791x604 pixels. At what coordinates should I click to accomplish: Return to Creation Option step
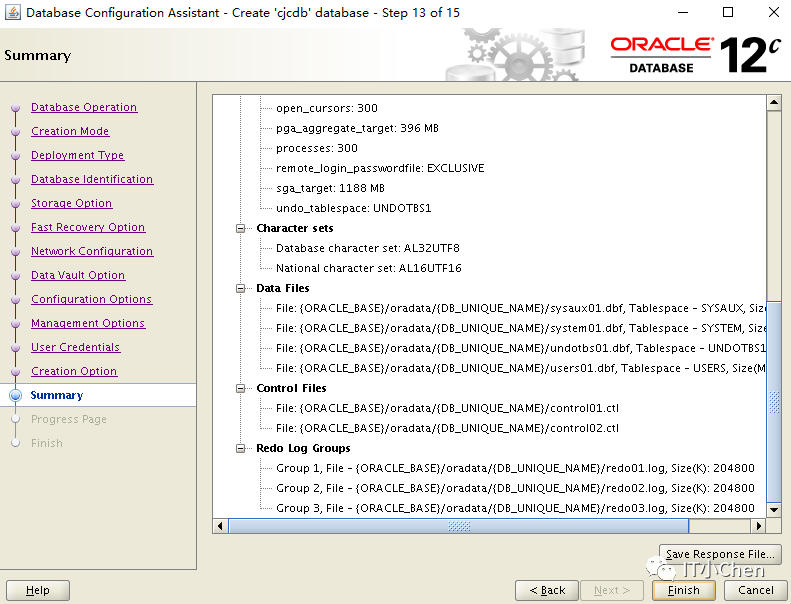coord(74,371)
